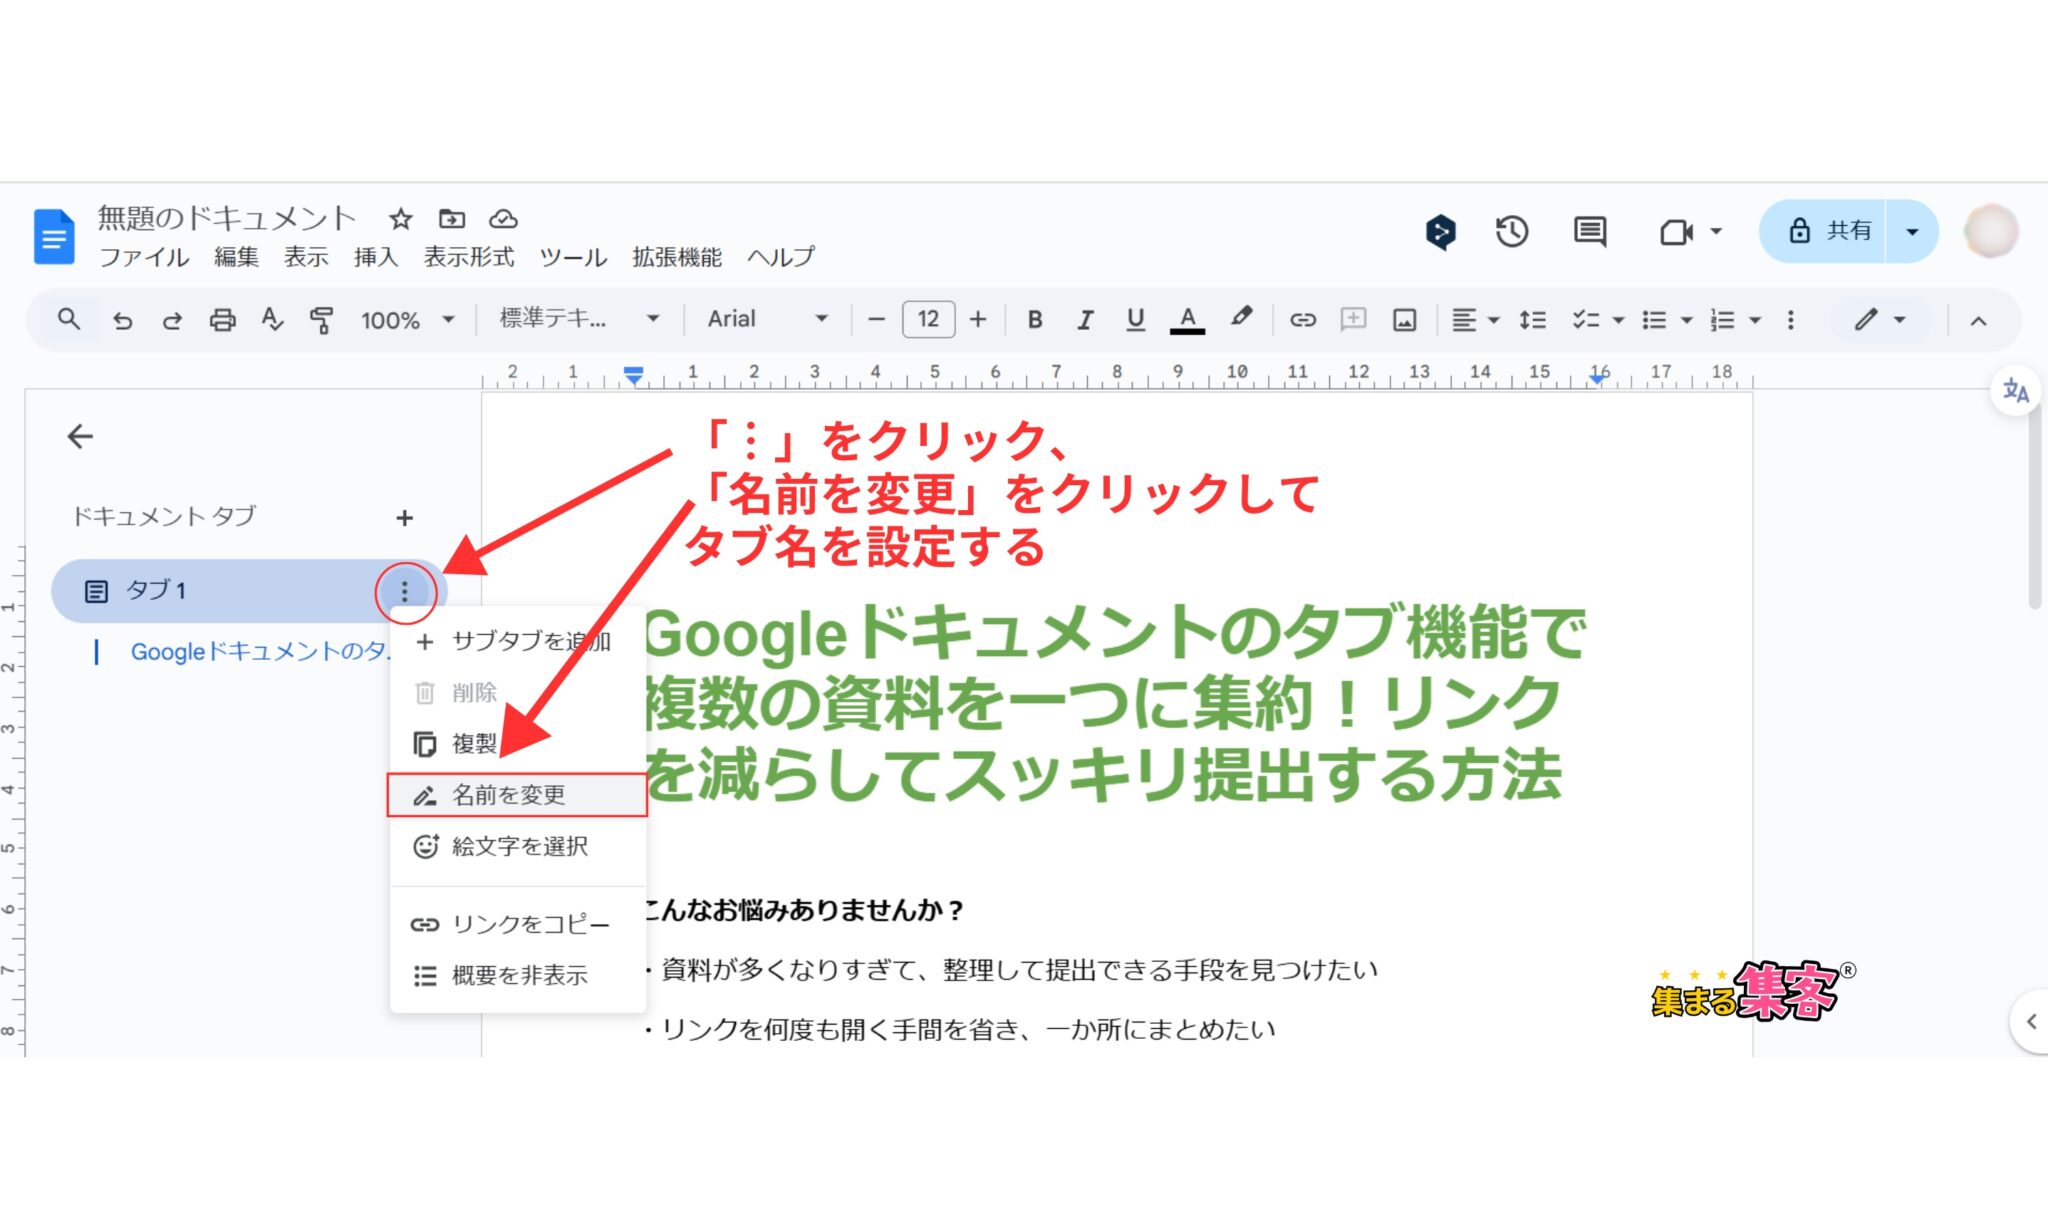Select タブ 1 in sidebar
Screen dimensions: 2048x1229
(215, 591)
